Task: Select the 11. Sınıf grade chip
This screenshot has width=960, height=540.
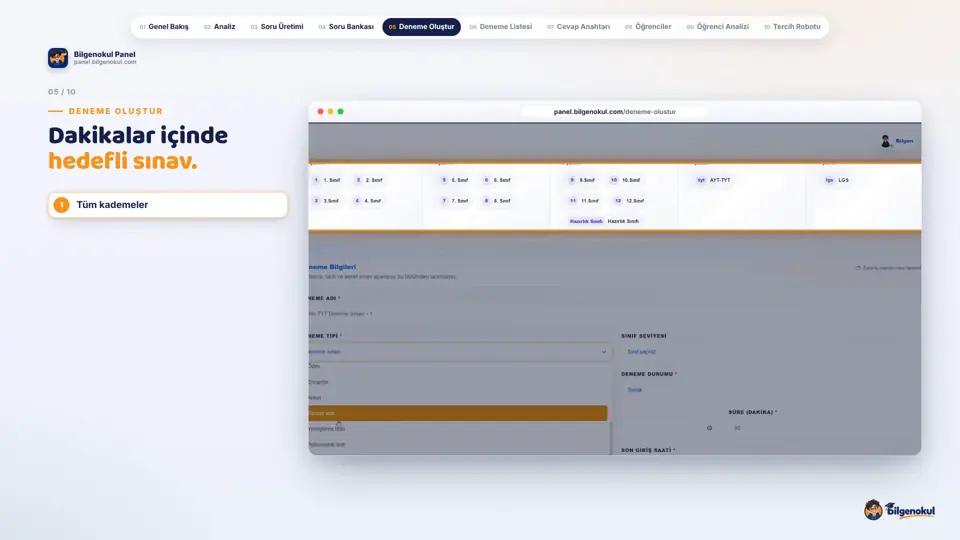Action: pos(583,201)
